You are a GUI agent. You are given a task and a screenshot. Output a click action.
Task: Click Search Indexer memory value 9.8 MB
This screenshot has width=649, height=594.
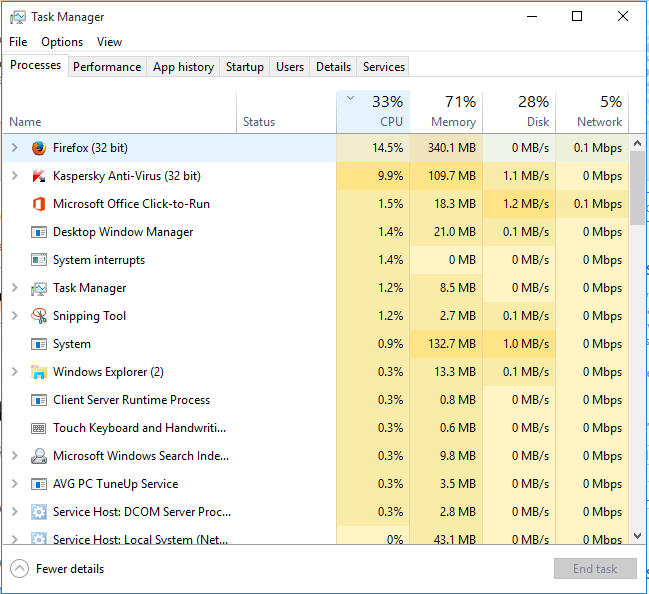[x=458, y=456]
